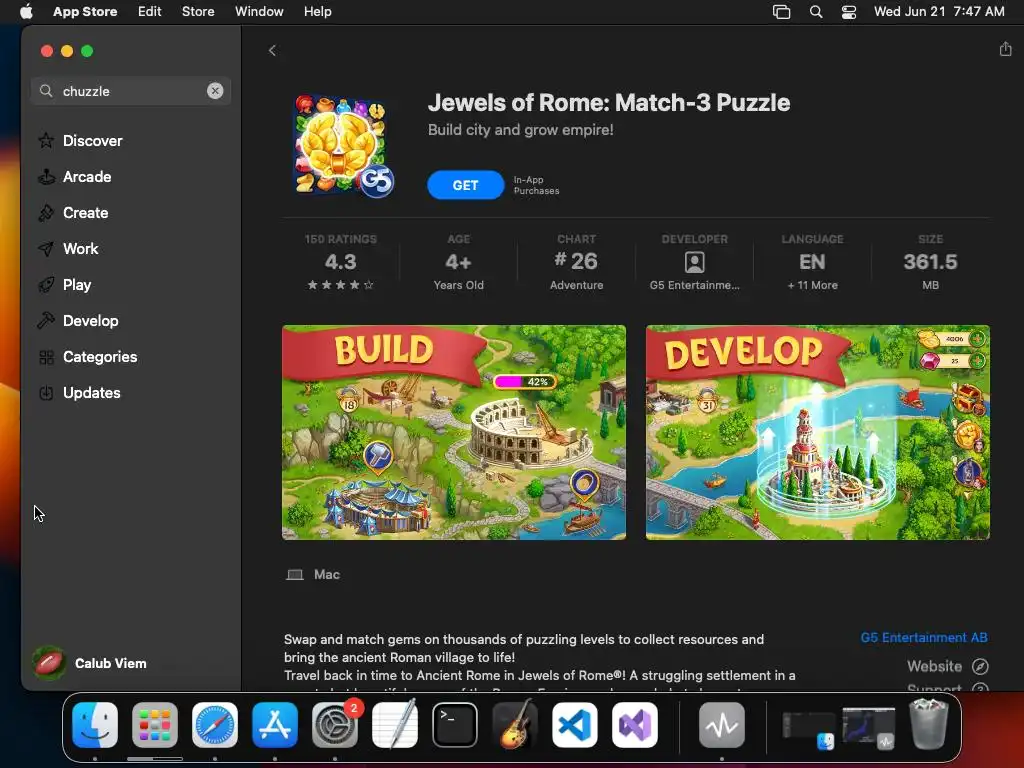Viewport: 1024px width, 768px height.
Task: Click the Categories grid icon
Action: pyautogui.click(x=46, y=357)
